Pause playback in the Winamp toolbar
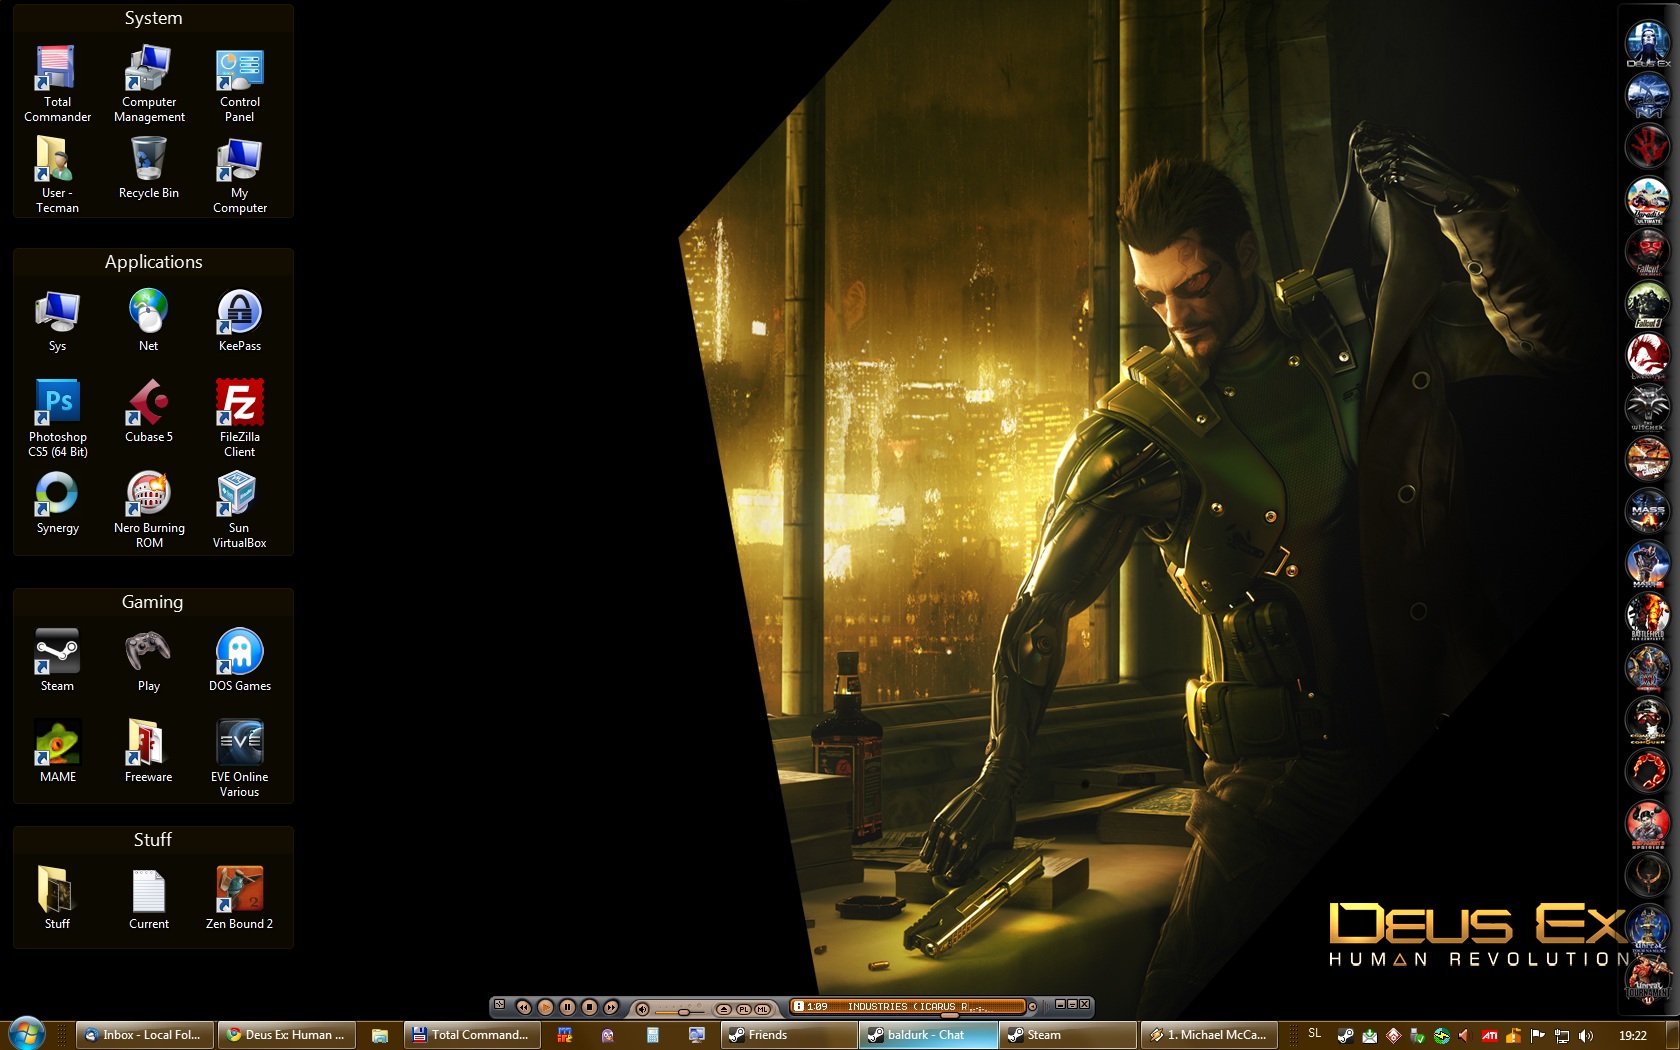Screen dimensions: 1680x1050 tap(567, 1007)
